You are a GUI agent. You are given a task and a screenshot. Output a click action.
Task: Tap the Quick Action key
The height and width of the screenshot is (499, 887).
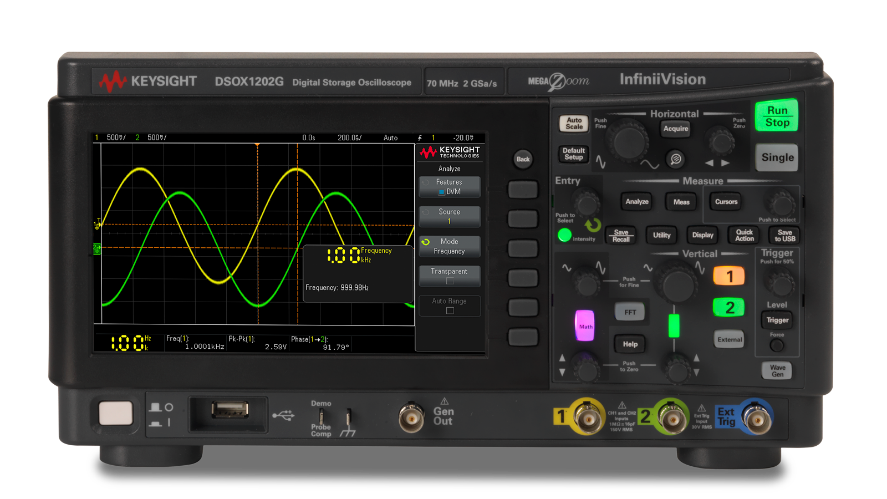(744, 235)
